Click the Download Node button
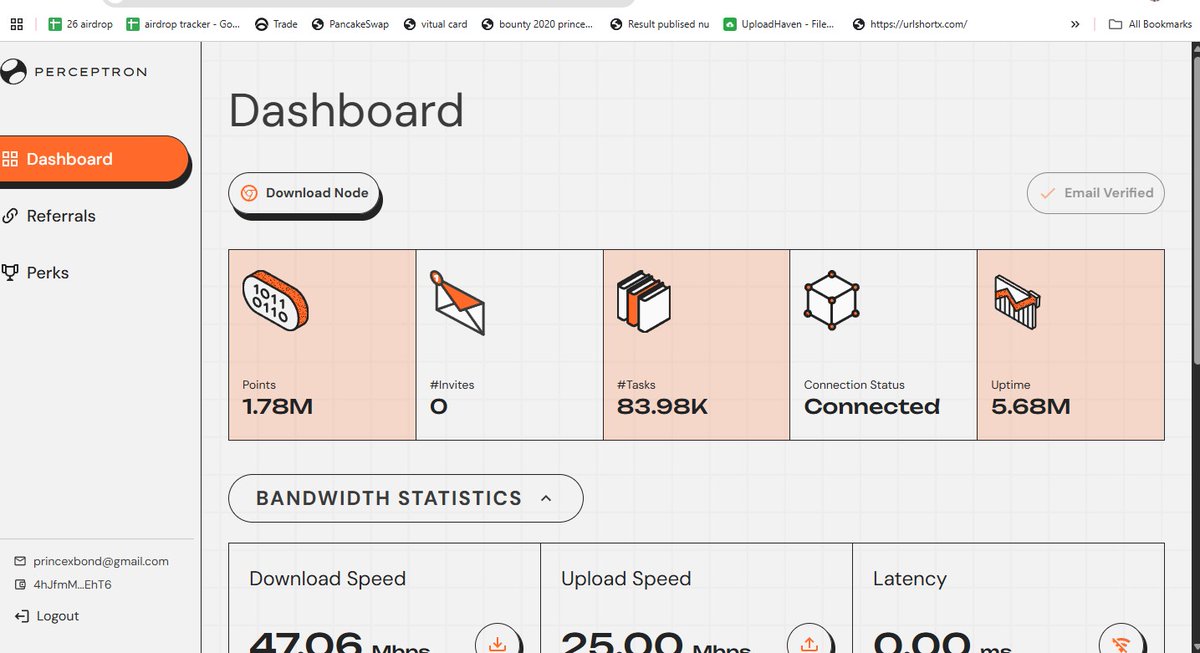Screen dimensions: 1200x653 pos(304,193)
